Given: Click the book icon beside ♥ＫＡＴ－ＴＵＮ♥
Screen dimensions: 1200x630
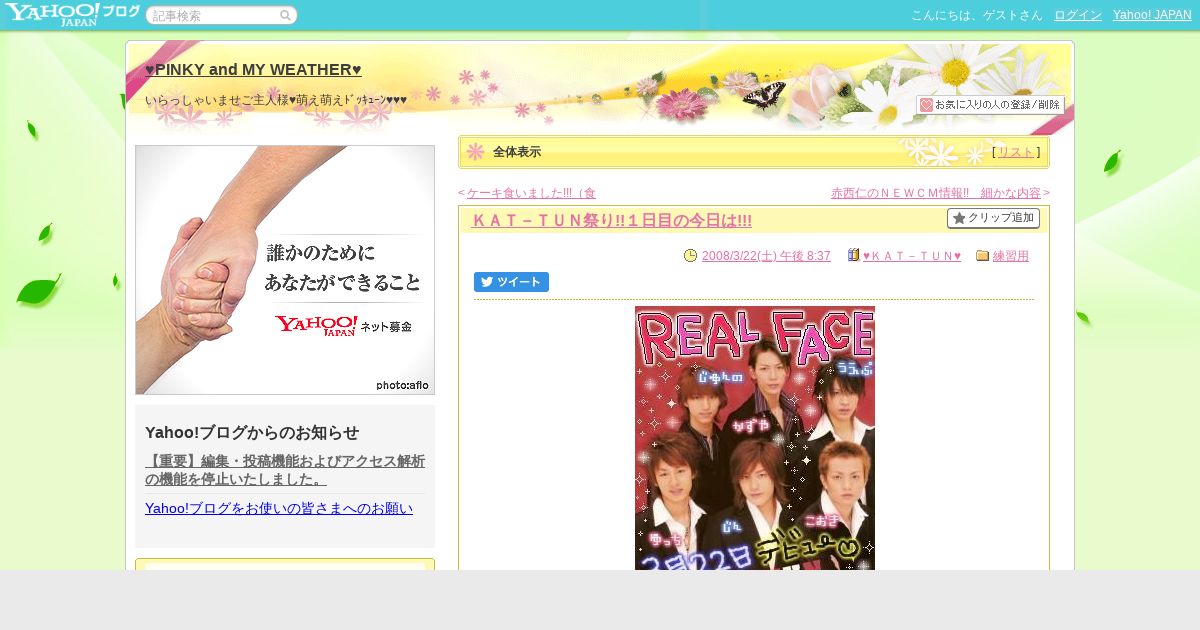Looking at the screenshot, I should pyautogui.click(x=853, y=255).
